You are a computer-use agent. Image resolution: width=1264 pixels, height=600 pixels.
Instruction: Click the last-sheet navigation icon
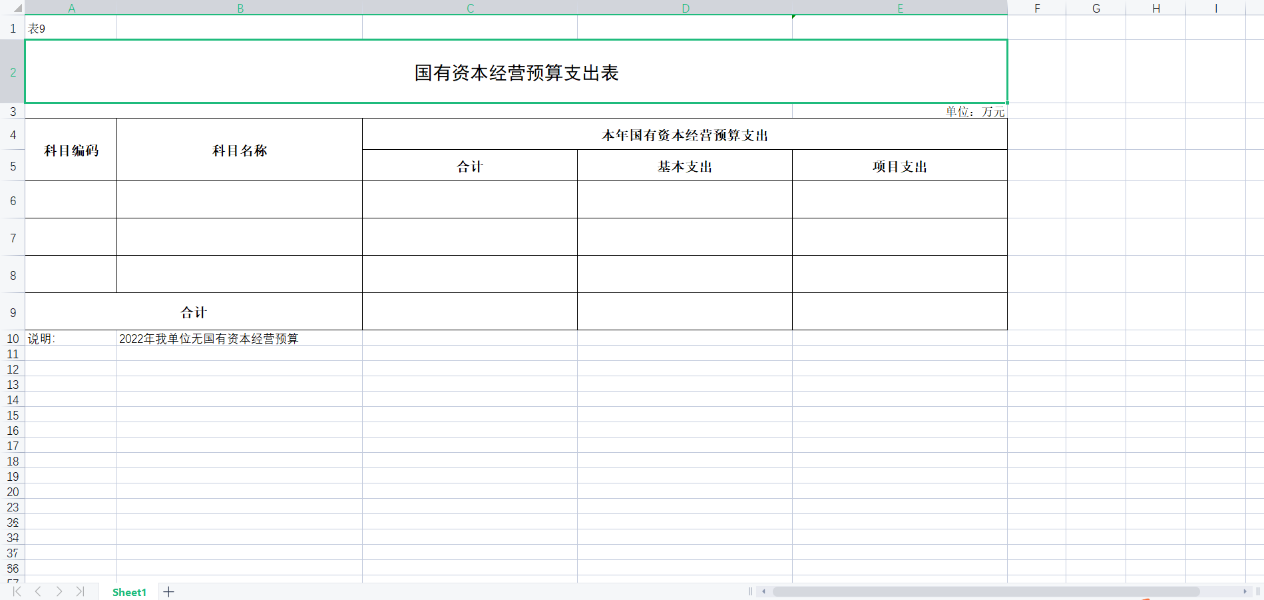[81, 592]
